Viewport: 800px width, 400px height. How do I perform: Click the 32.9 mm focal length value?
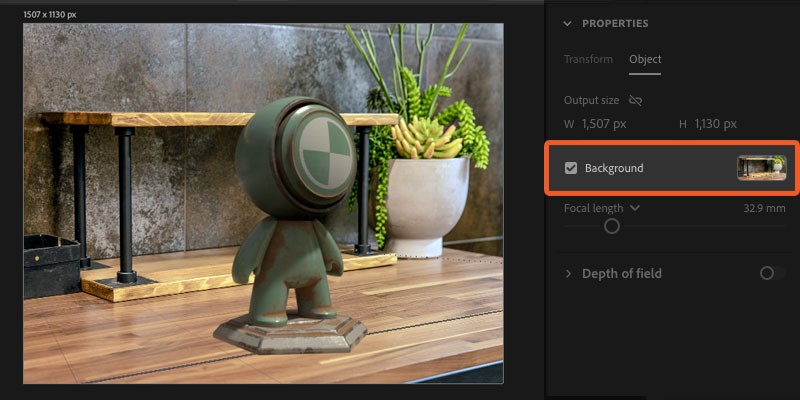coord(764,208)
